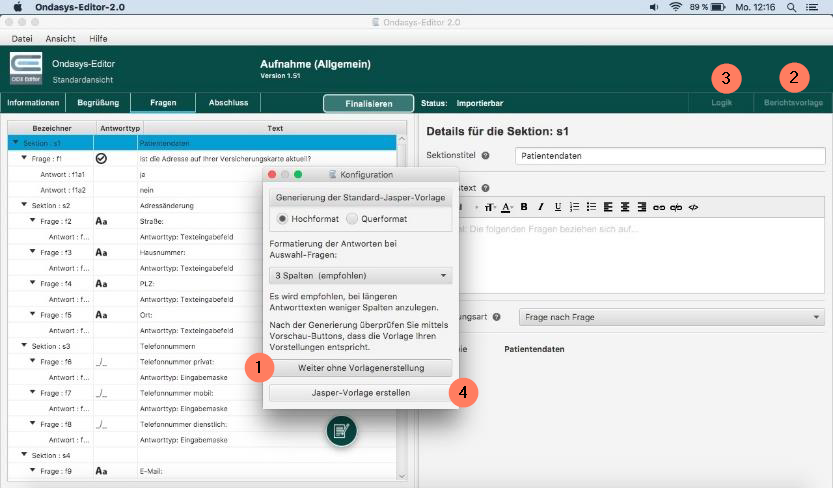
Task: Open the Notification Center icon
Action: [x=812, y=7]
